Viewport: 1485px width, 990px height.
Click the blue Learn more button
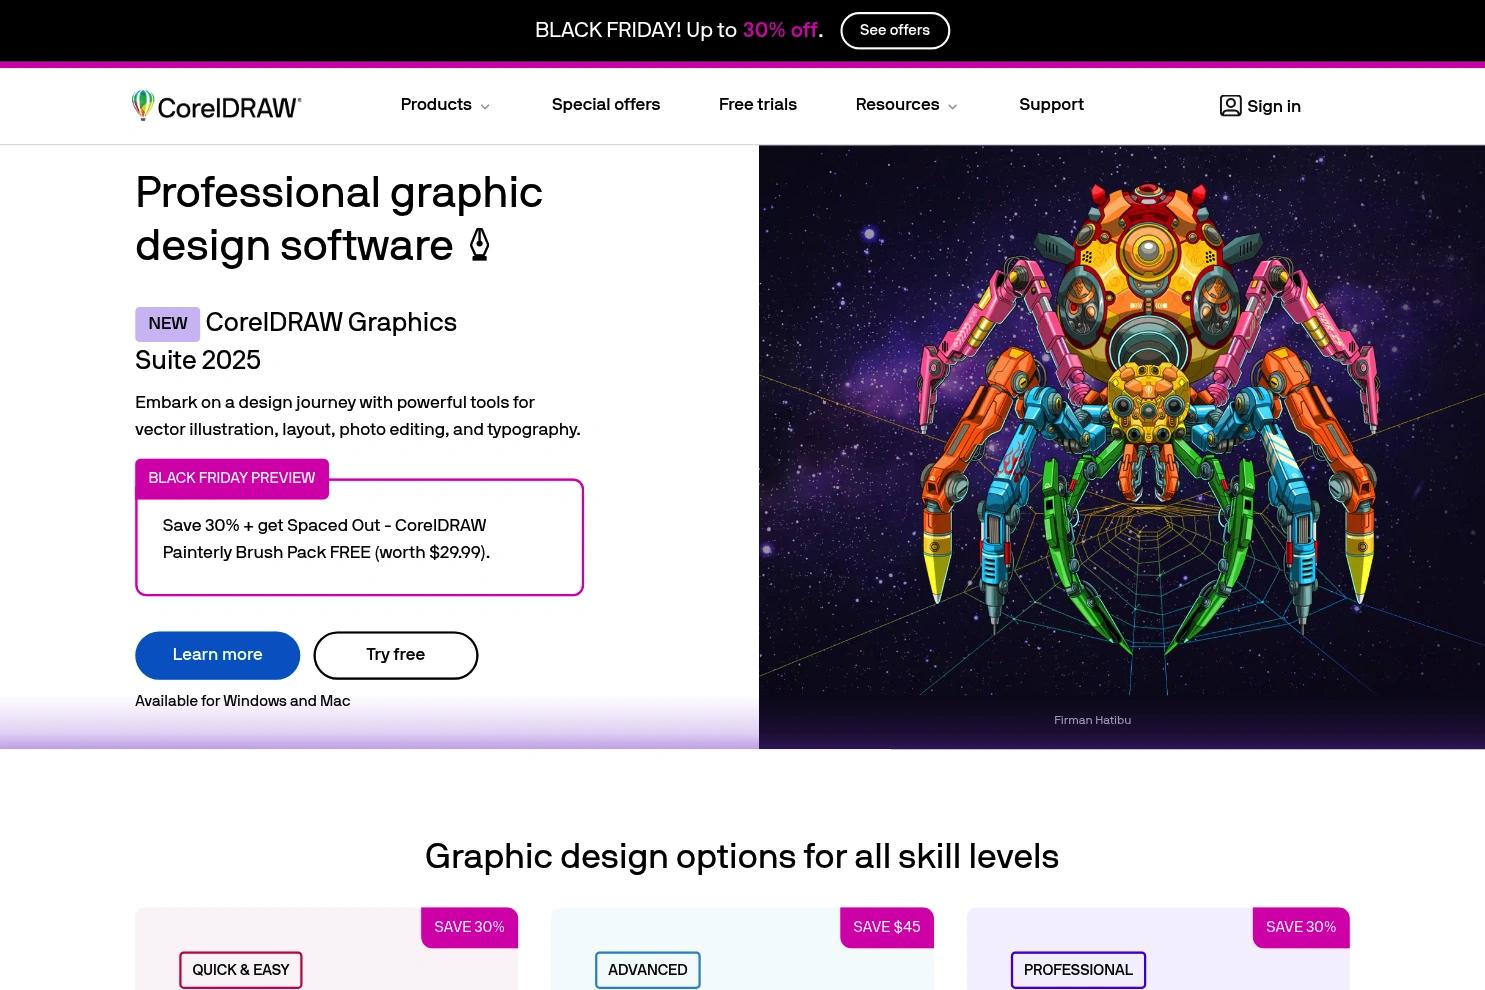tap(218, 655)
